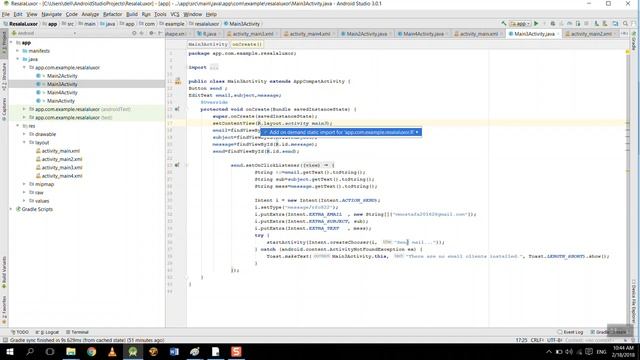Collapse the app module tree node

11,42
